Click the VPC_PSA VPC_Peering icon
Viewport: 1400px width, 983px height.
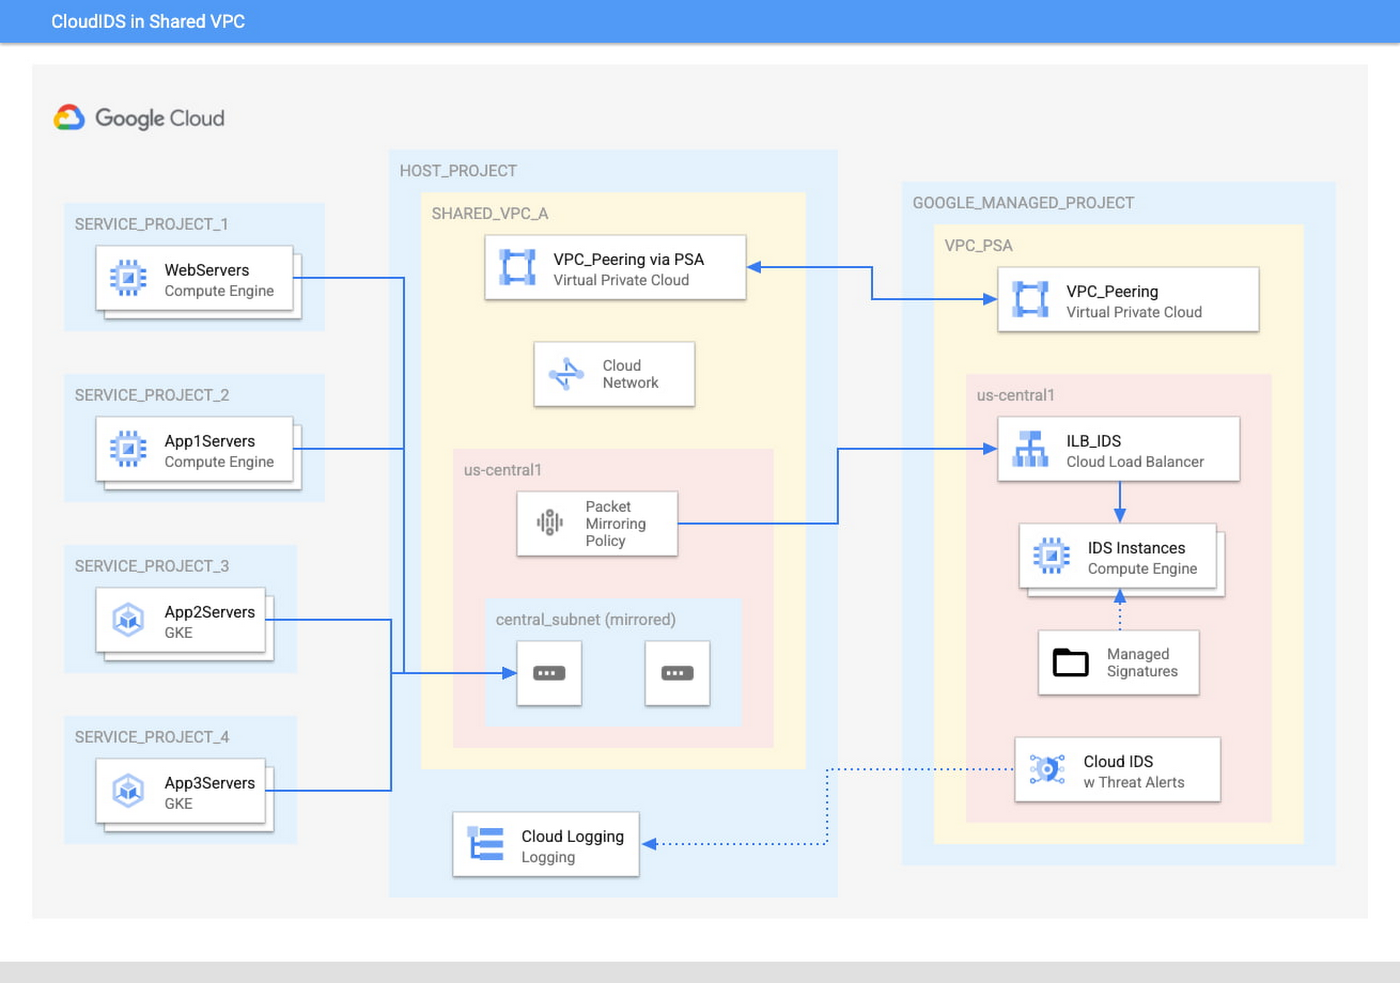point(1030,299)
